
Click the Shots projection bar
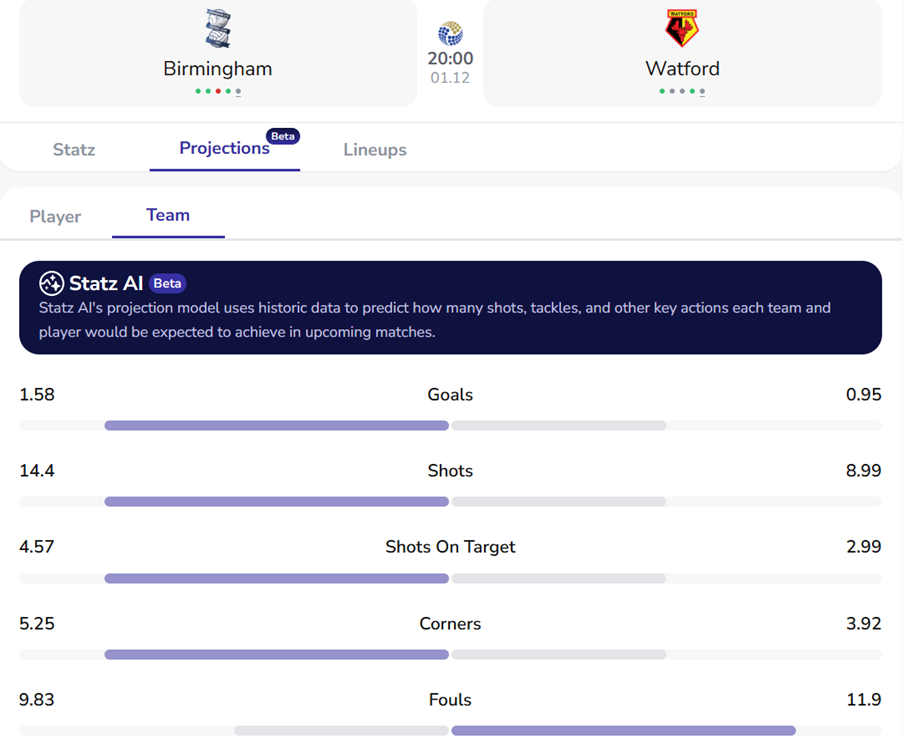coord(450,501)
